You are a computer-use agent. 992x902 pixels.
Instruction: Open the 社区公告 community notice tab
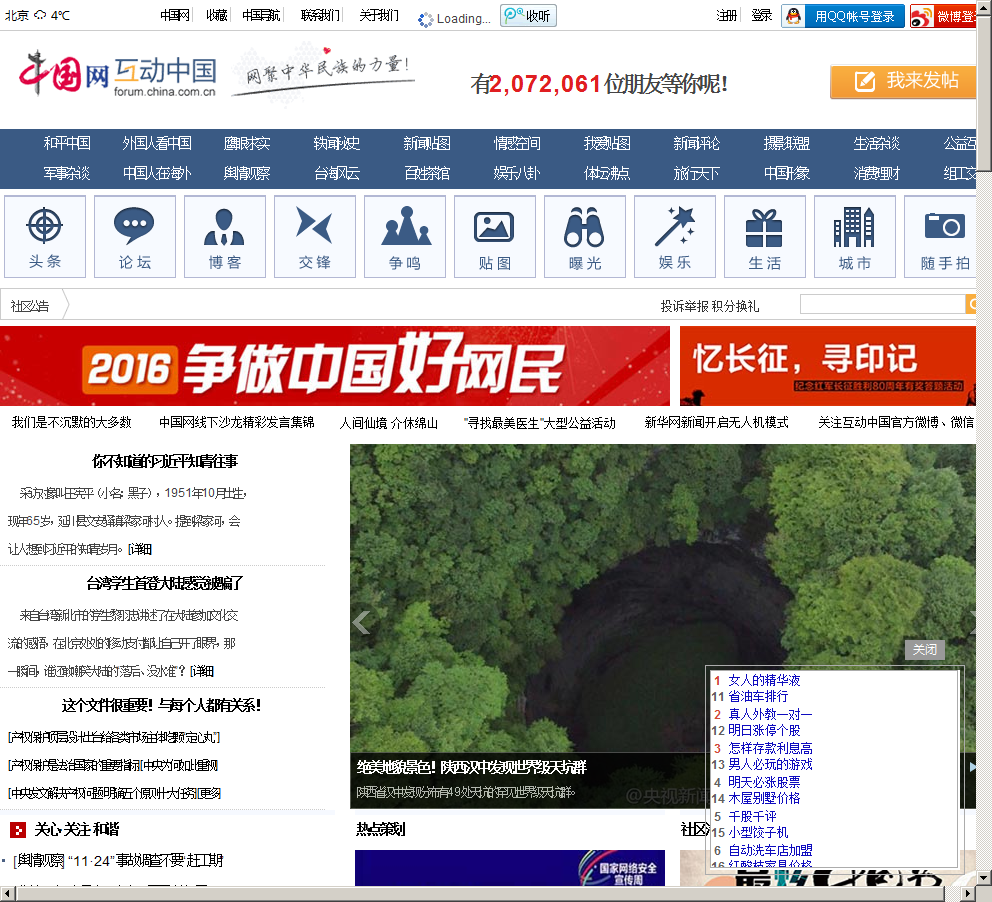(30, 306)
